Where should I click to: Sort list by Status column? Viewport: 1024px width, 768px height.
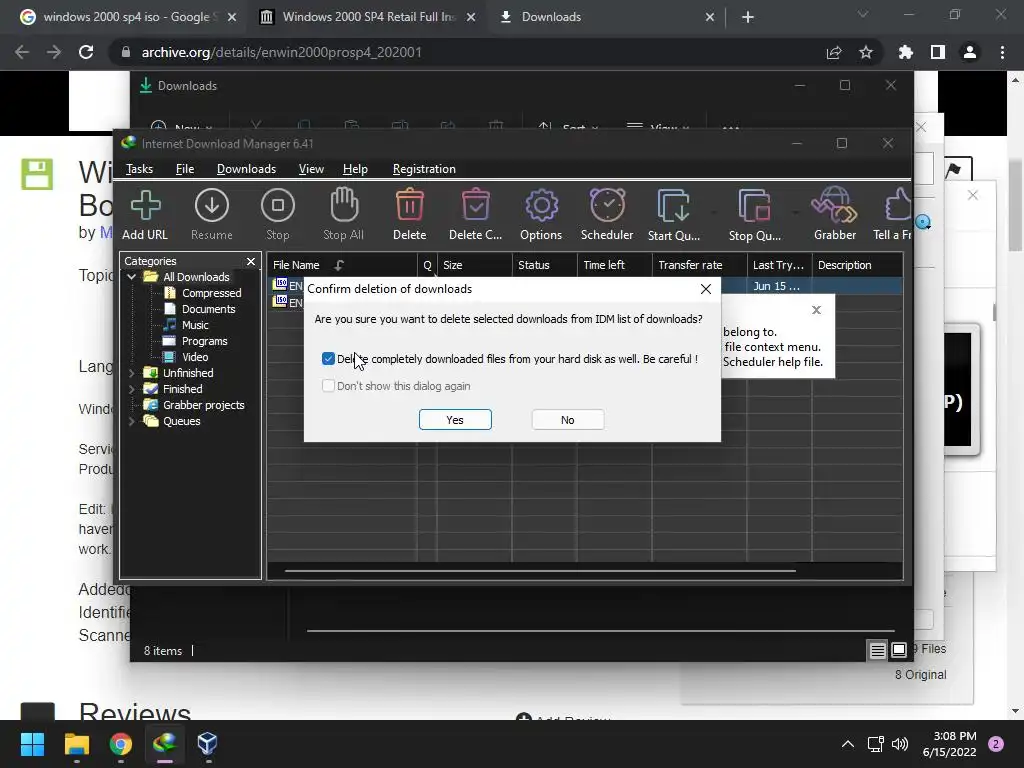click(x=545, y=265)
